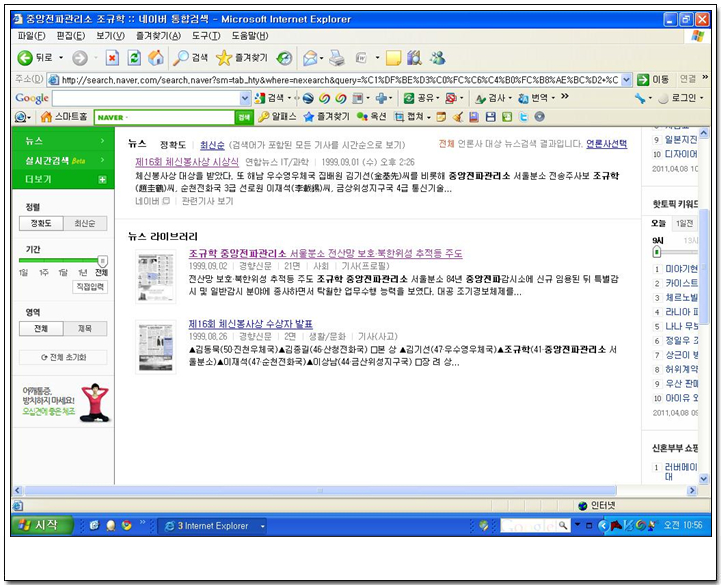Click the NAVER toolbar search field
This screenshot has height=585, width=721.
[165, 117]
